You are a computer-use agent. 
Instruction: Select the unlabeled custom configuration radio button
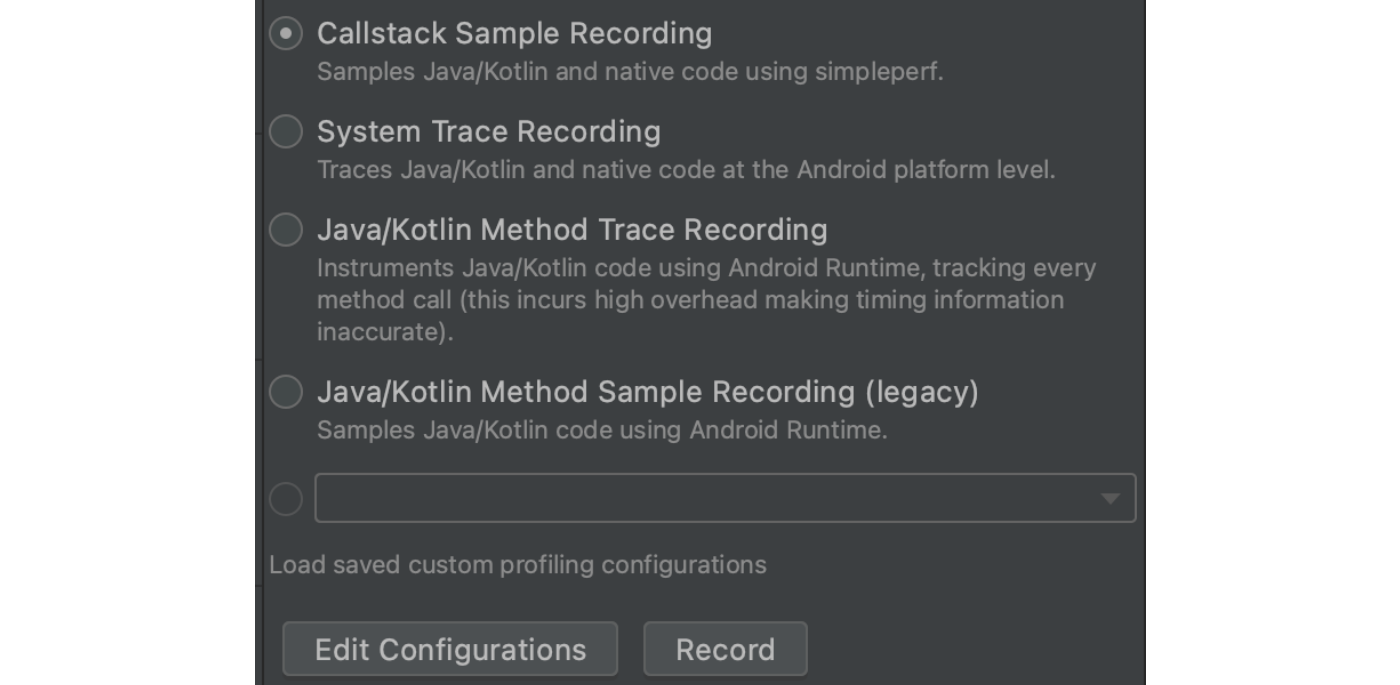point(286,498)
